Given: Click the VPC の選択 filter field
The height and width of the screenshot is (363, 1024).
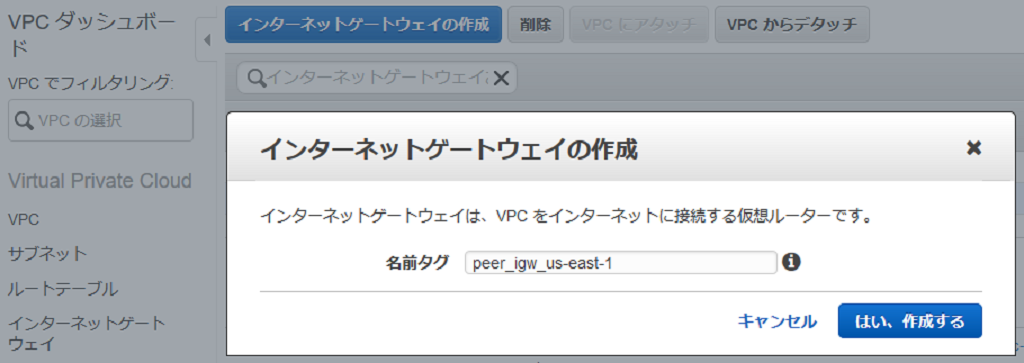Looking at the screenshot, I should pos(101,120).
